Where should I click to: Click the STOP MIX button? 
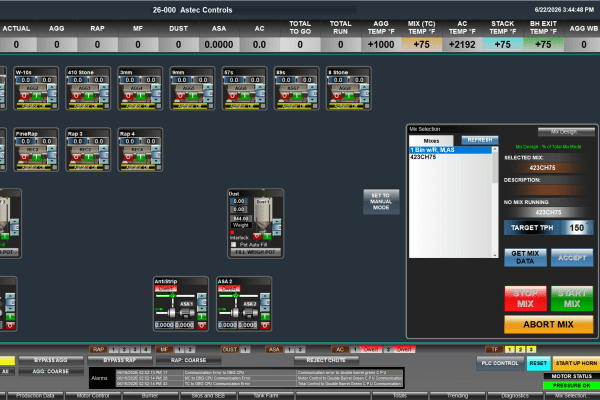tap(525, 298)
